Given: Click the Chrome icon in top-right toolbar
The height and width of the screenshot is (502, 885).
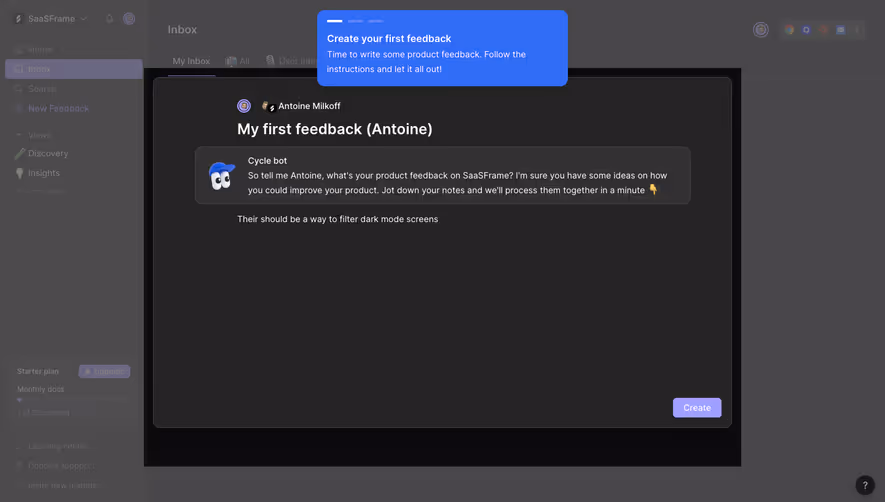Looking at the screenshot, I should coord(789,29).
